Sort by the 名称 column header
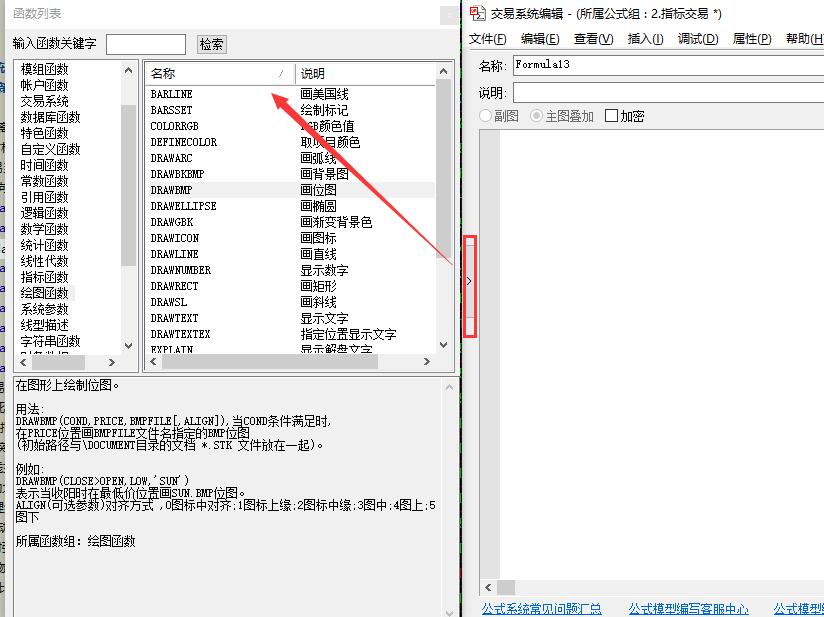Screen dimensions: 824x617 220,74
